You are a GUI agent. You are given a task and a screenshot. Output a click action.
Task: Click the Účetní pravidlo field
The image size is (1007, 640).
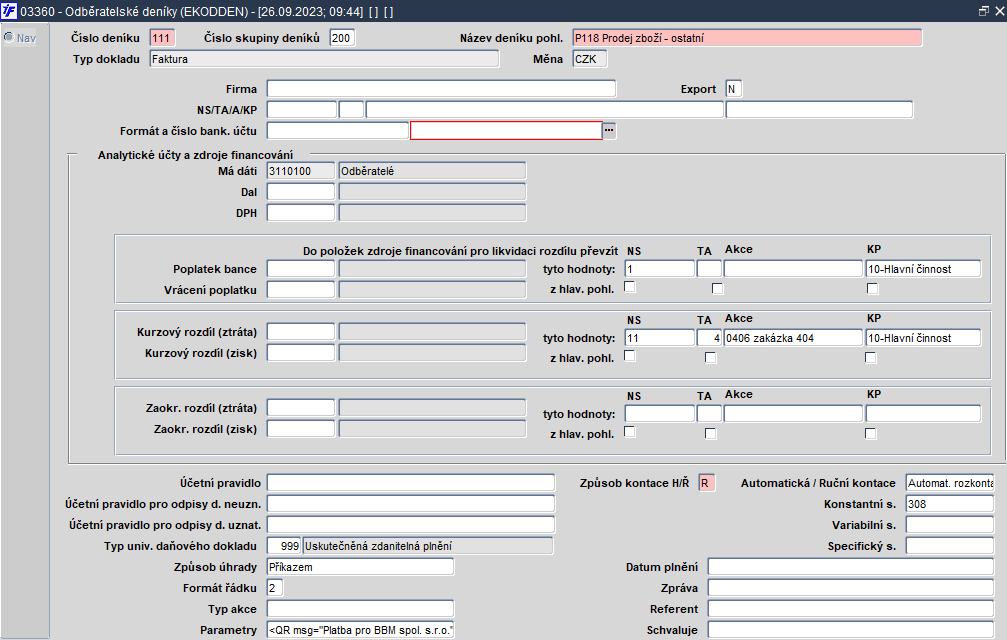click(x=410, y=483)
